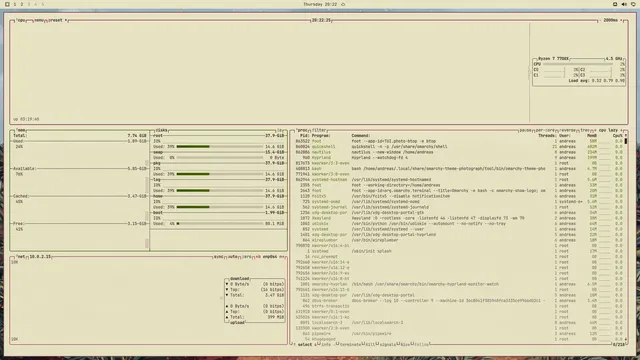Select the localsearch-3 process row
Viewport: 640px width, 360px height.
459,322
